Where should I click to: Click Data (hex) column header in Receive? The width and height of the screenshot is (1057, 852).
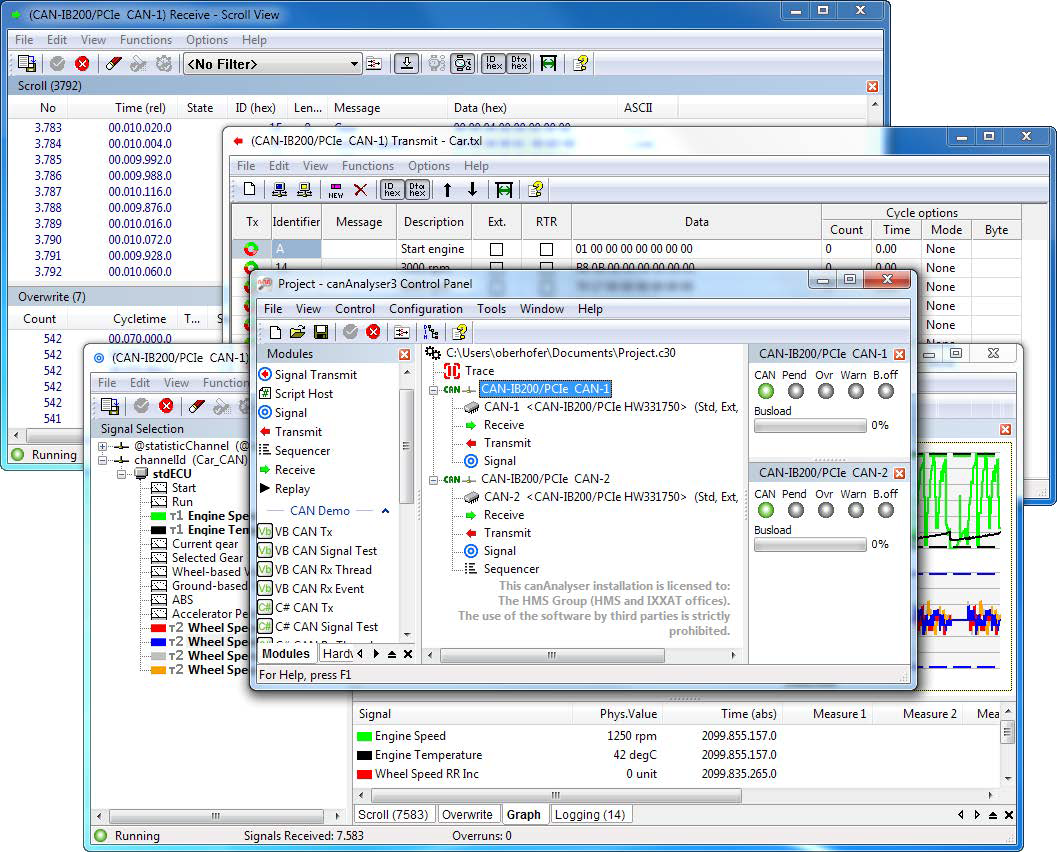(532, 108)
